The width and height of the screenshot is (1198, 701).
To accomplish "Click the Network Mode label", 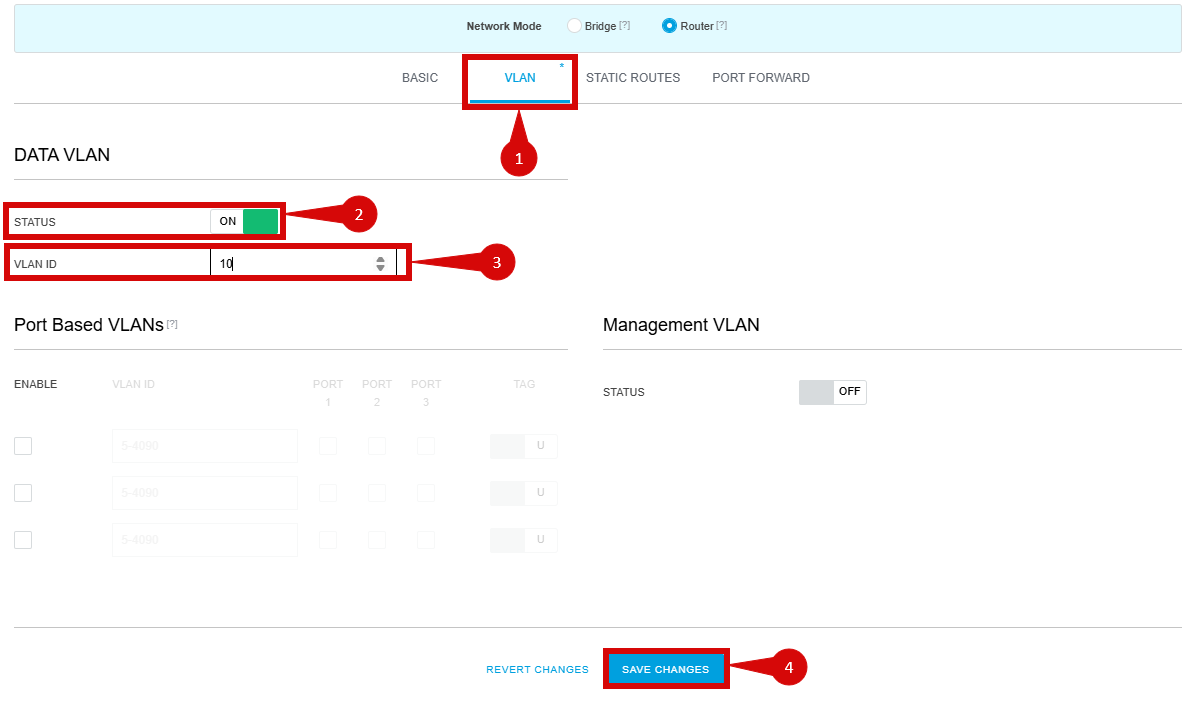I will 503,26.
